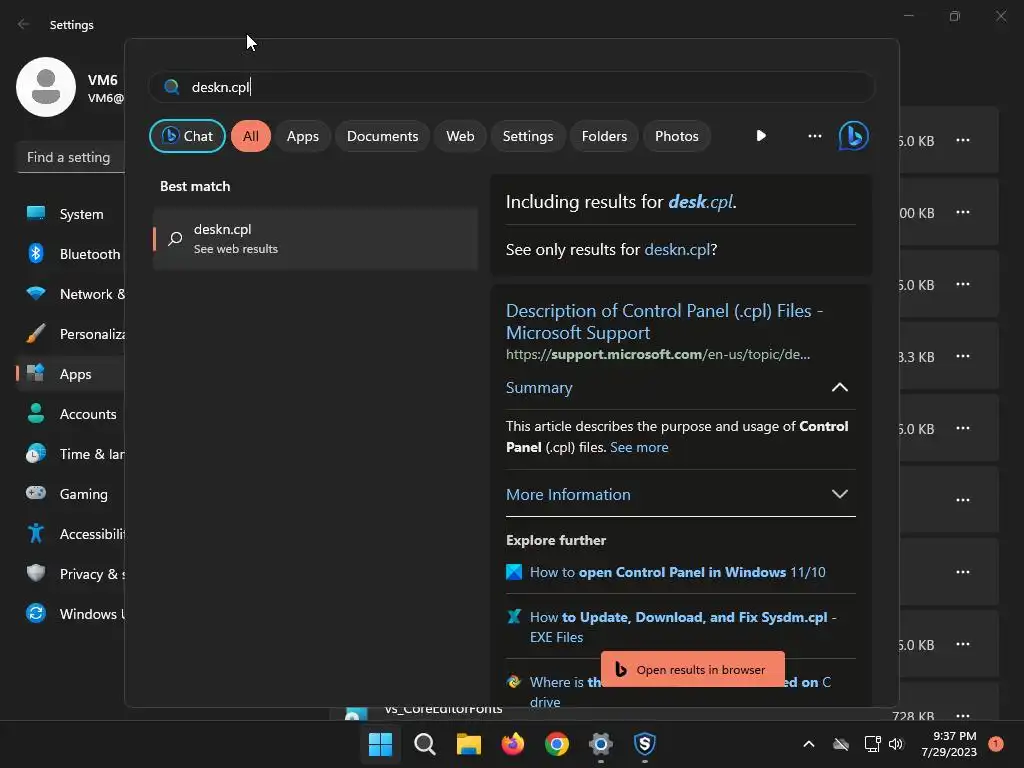1024x768 pixels.
Task: Open the deskn.cpl best match result
Action: 315,238
